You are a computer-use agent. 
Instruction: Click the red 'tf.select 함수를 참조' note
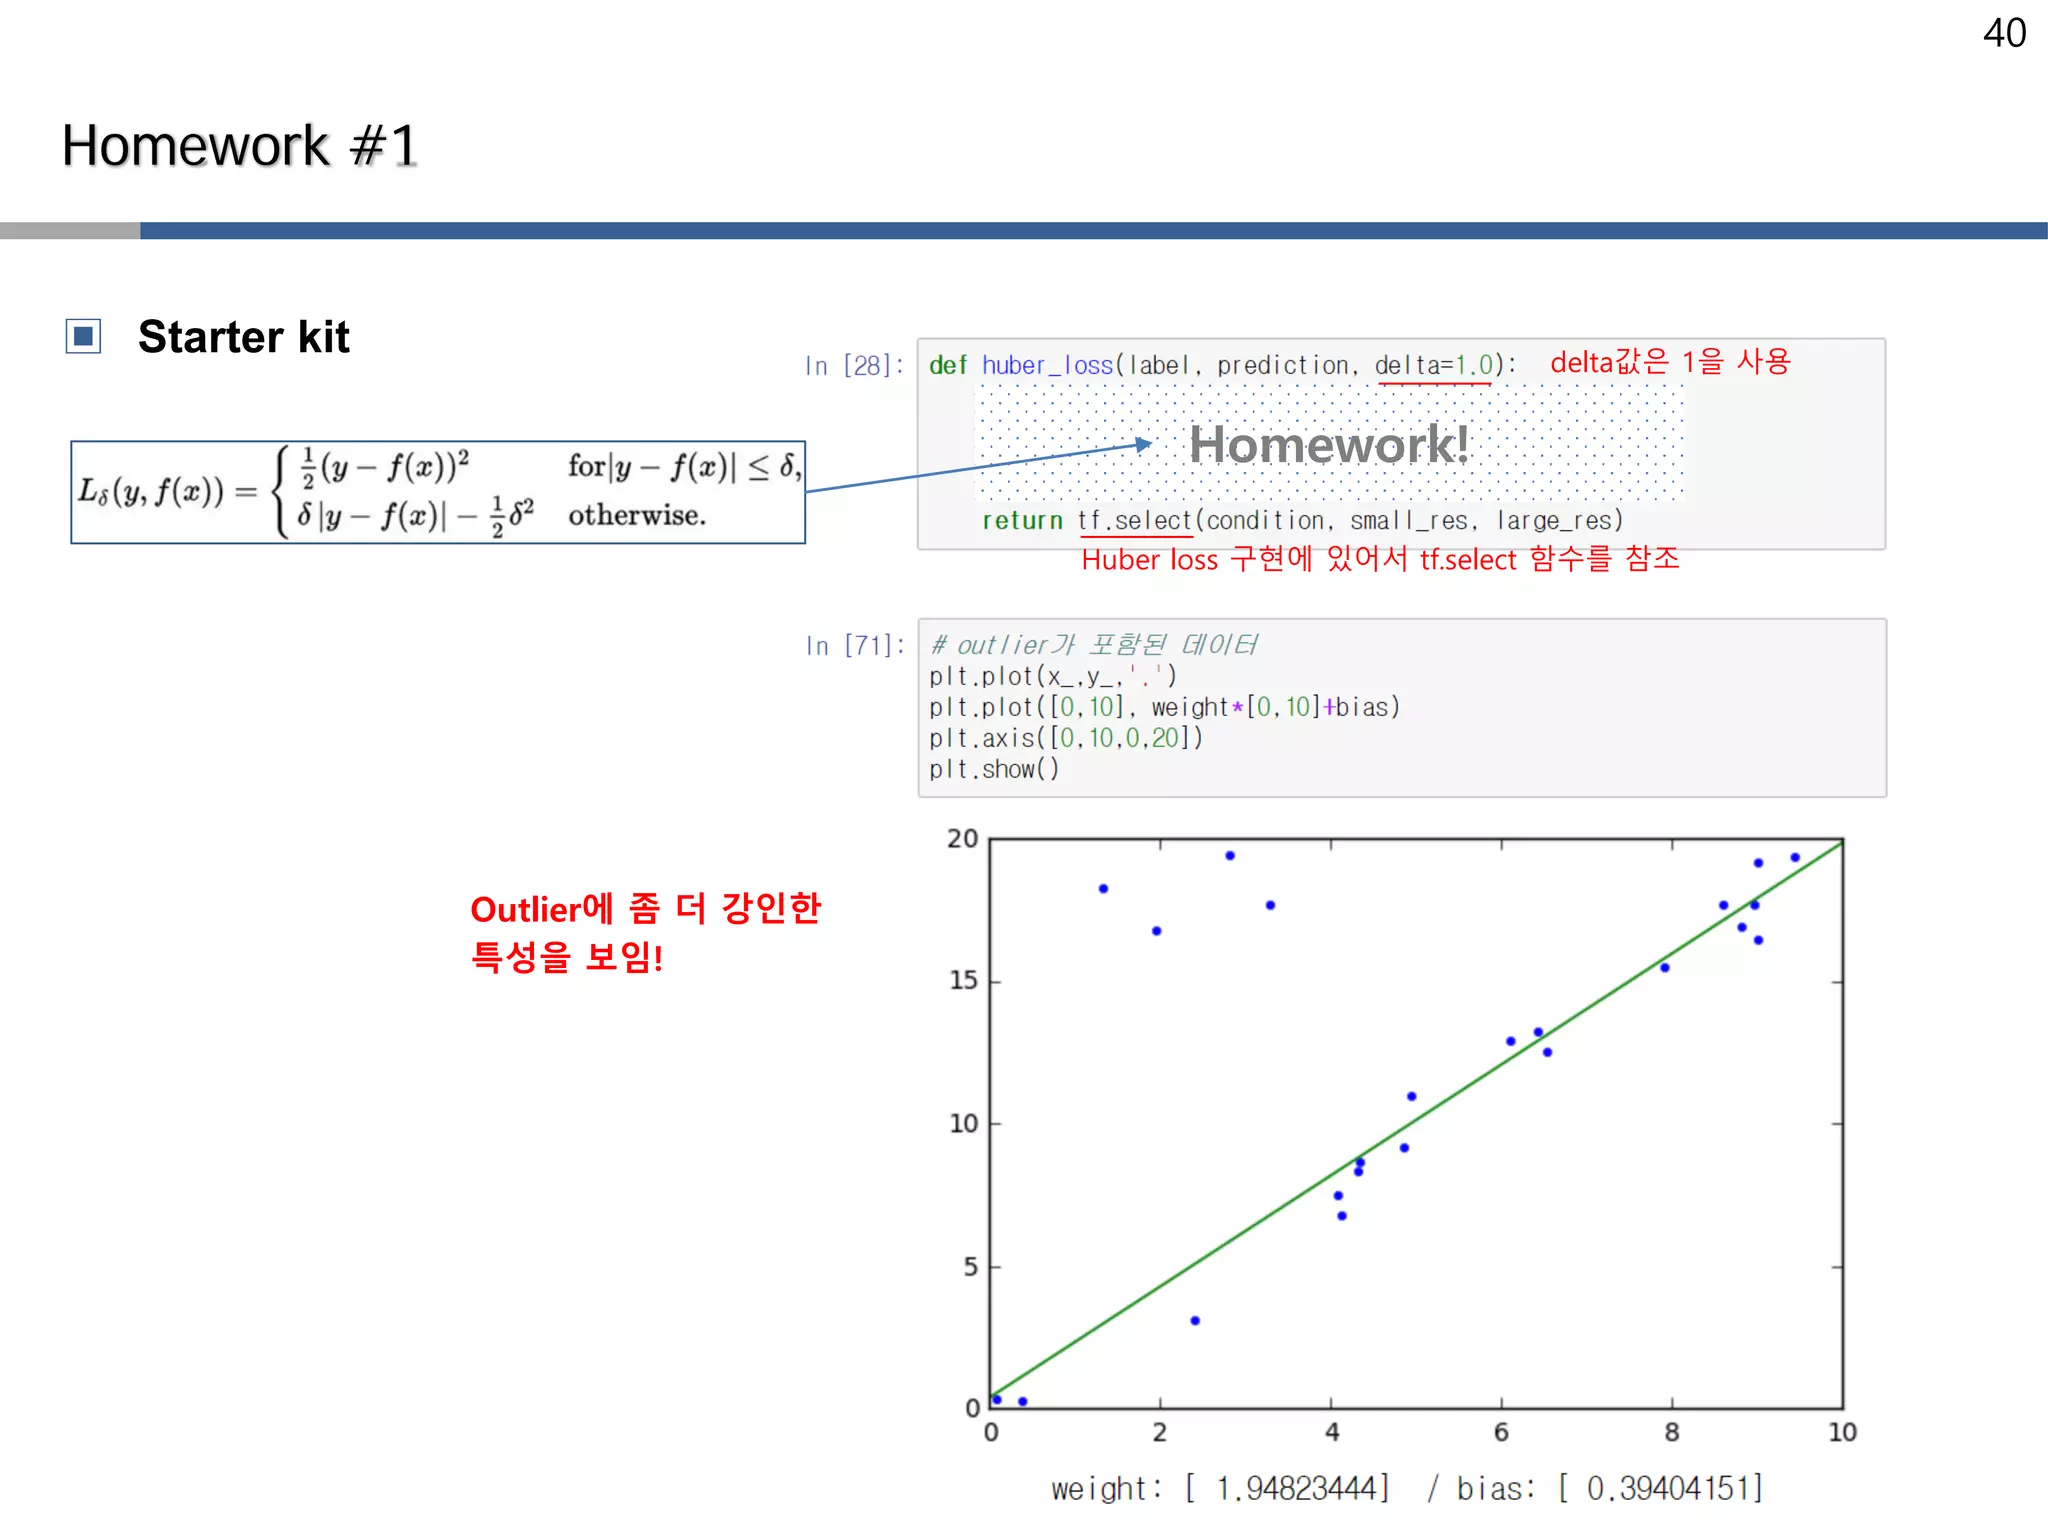coord(1550,559)
